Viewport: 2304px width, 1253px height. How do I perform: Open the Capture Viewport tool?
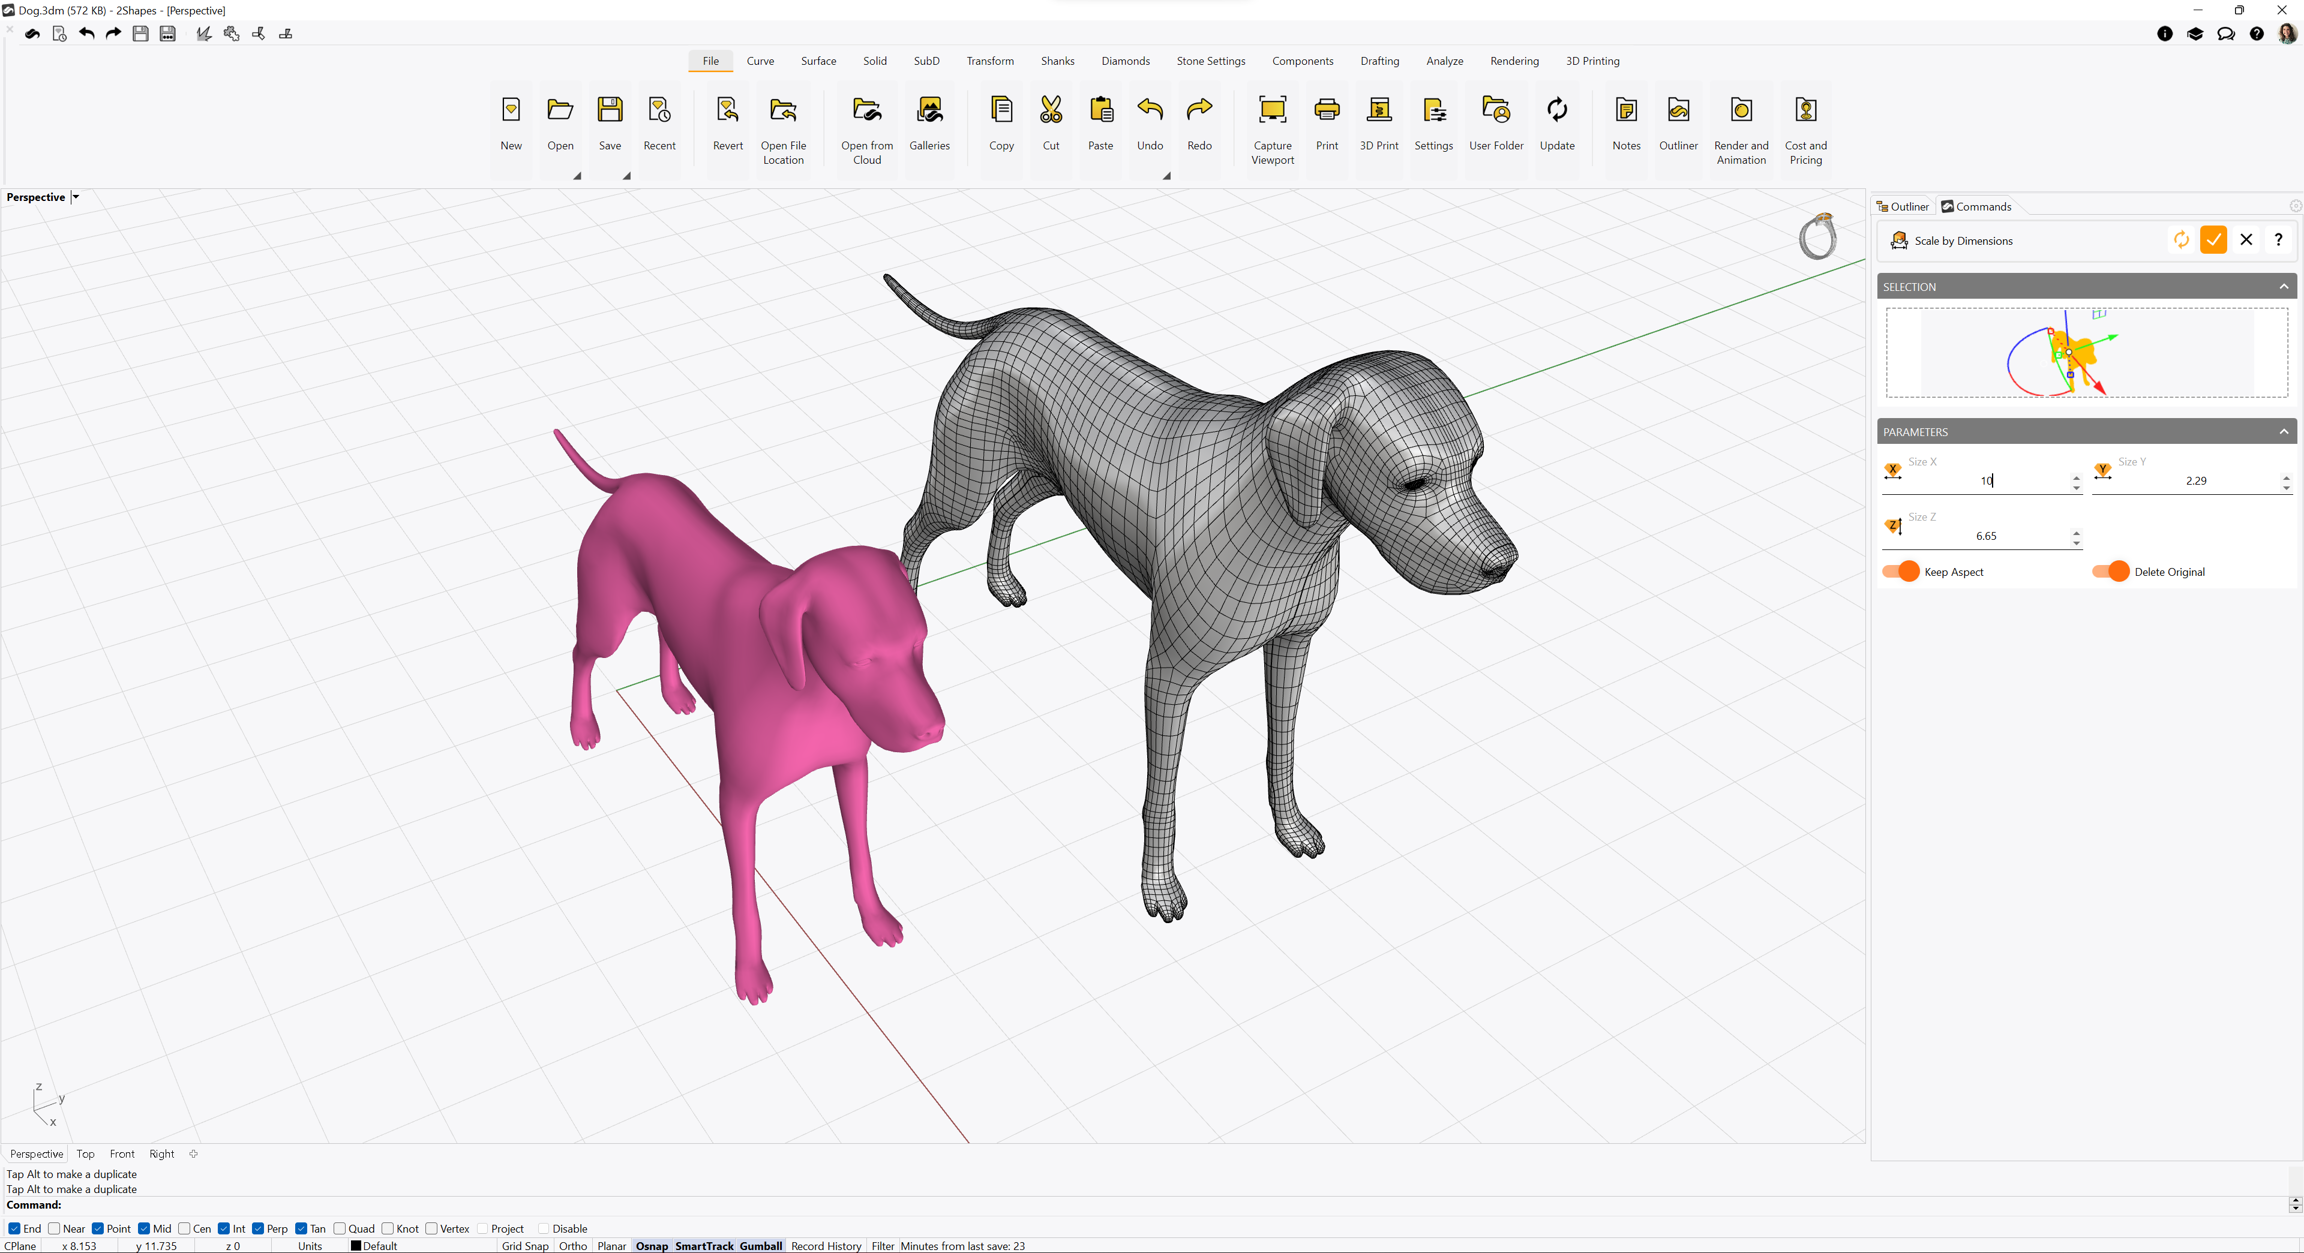point(1272,112)
